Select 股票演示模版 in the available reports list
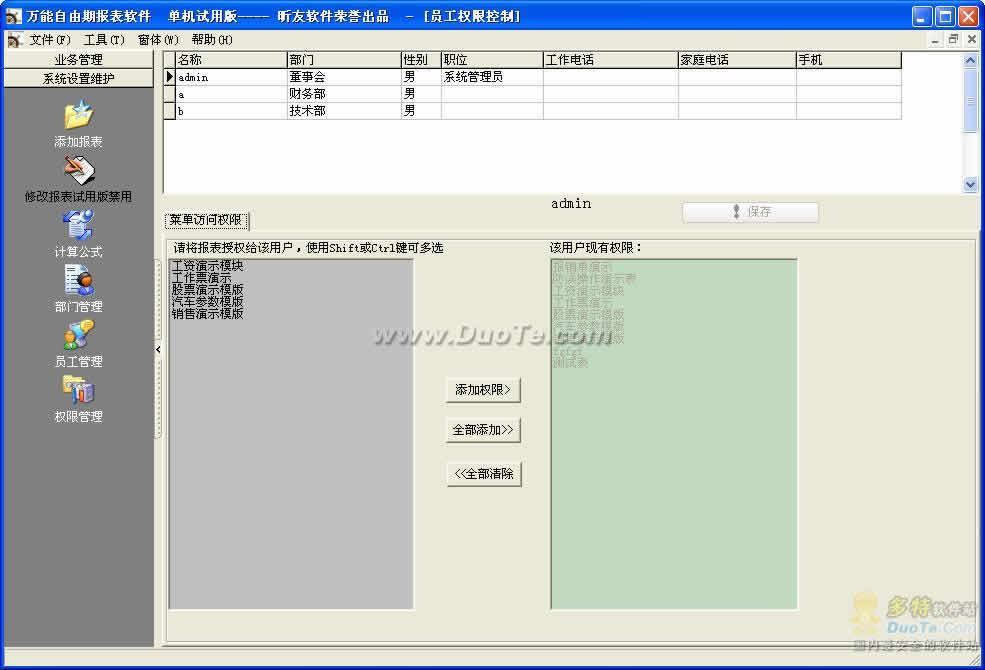985x670 pixels. 207,289
